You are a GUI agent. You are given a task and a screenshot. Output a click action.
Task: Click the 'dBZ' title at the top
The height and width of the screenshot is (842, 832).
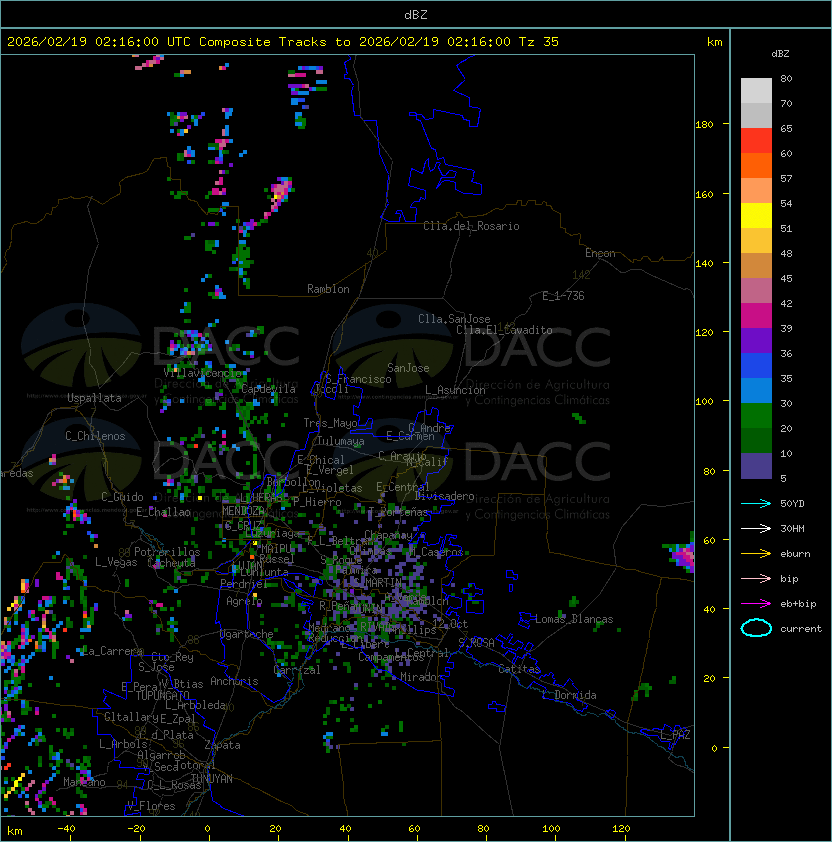416,15
